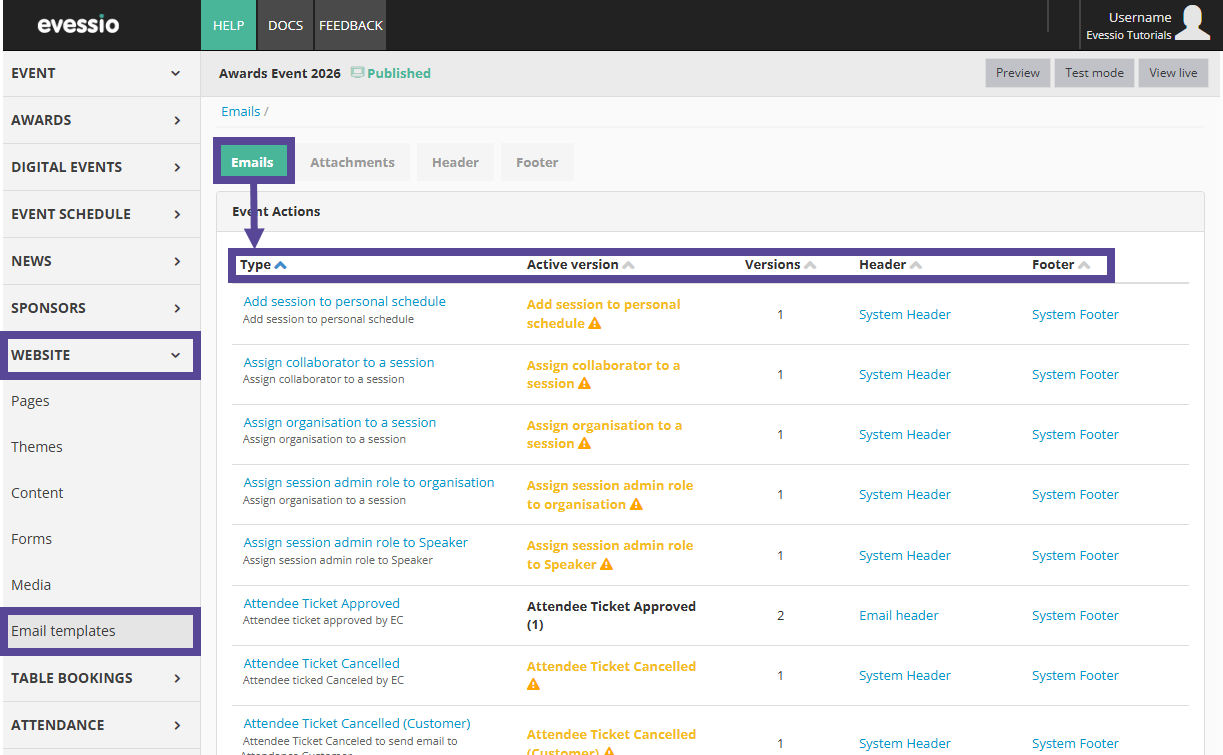Sort by Header column arrow
This screenshot has height=755, width=1223.
pos(916,265)
